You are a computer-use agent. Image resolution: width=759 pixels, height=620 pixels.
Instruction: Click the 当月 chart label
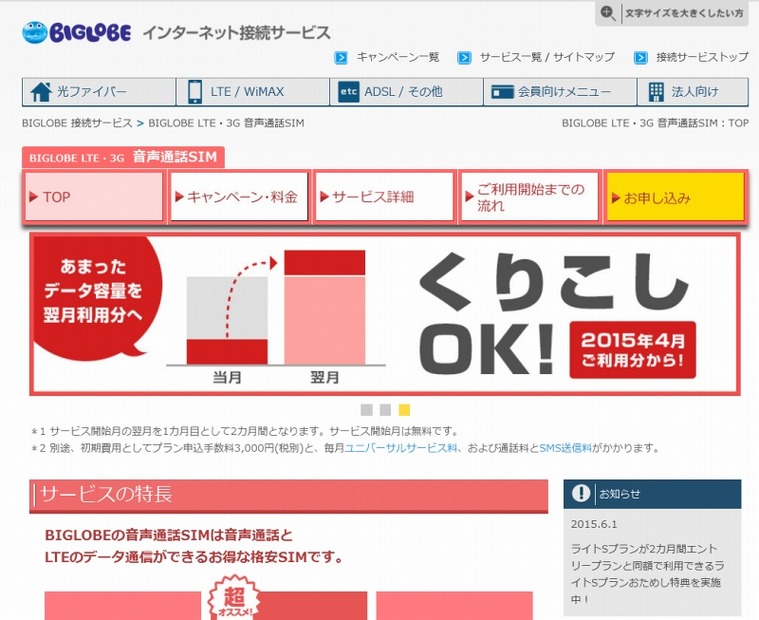coord(227,377)
